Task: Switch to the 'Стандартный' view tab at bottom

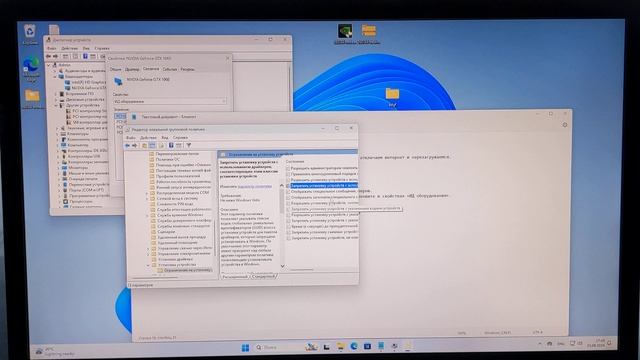Action: (263, 276)
